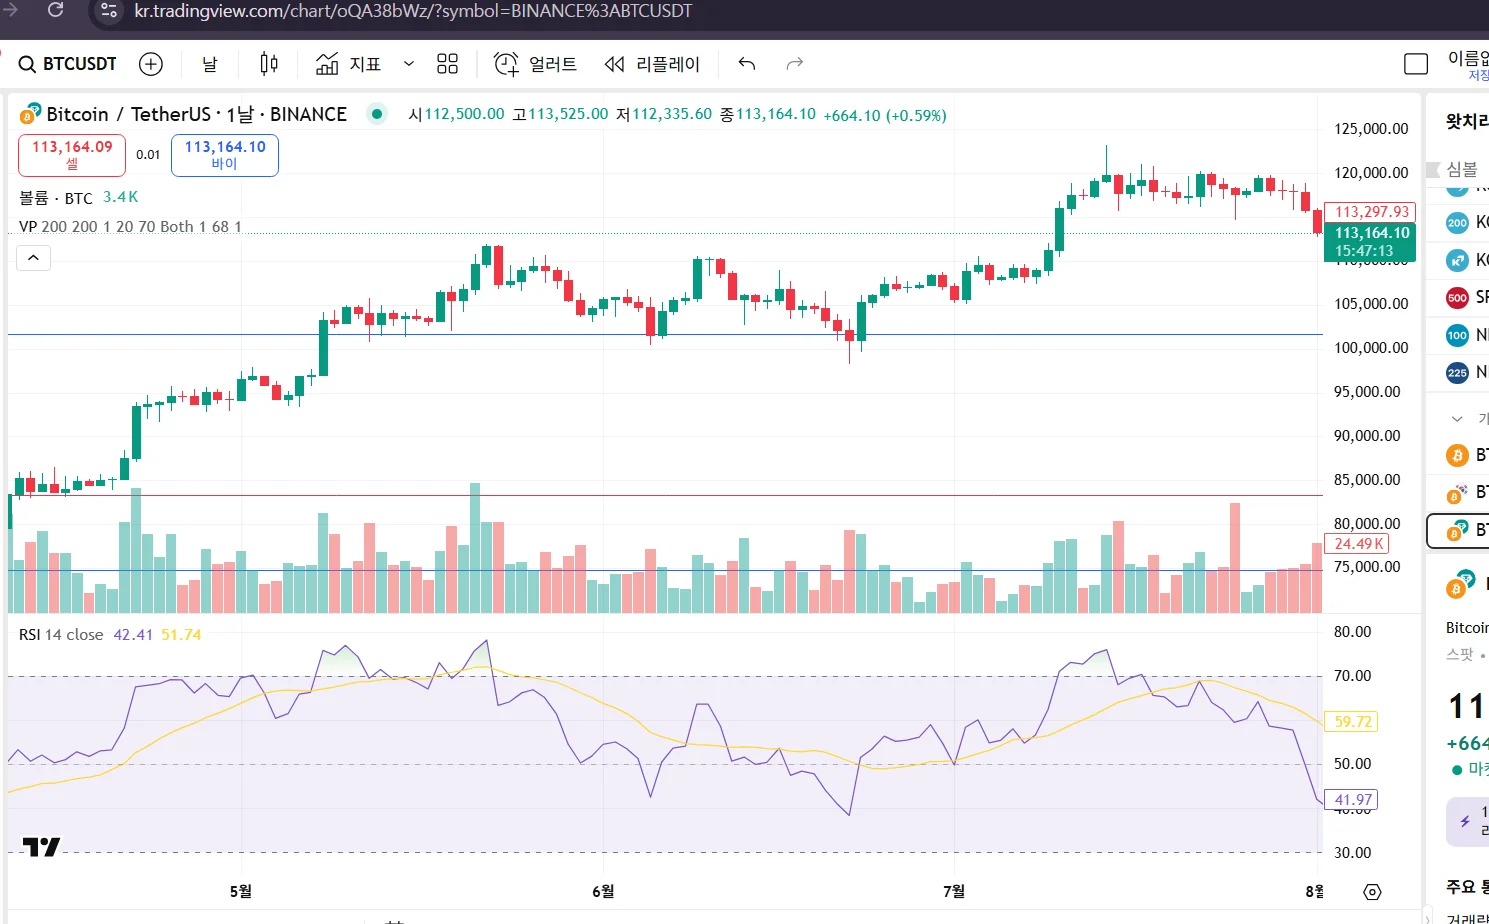This screenshot has width=1489, height=924.
Task: Collapse the indicator legend with the chevron
Action: 33,258
